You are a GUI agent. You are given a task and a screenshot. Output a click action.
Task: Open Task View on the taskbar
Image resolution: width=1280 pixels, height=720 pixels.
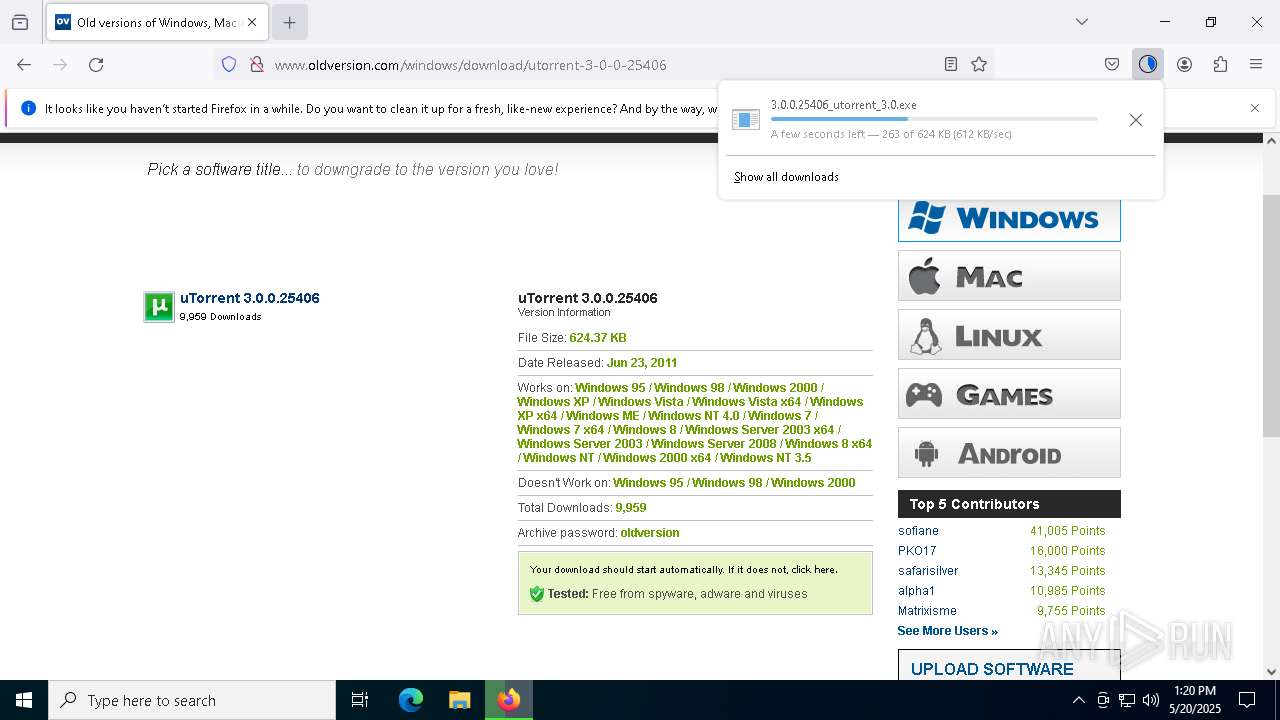coord(360,700)
